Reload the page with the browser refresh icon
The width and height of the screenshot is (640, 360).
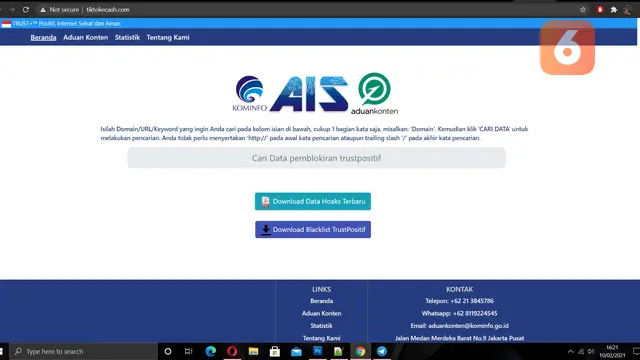tap(26, 9)
